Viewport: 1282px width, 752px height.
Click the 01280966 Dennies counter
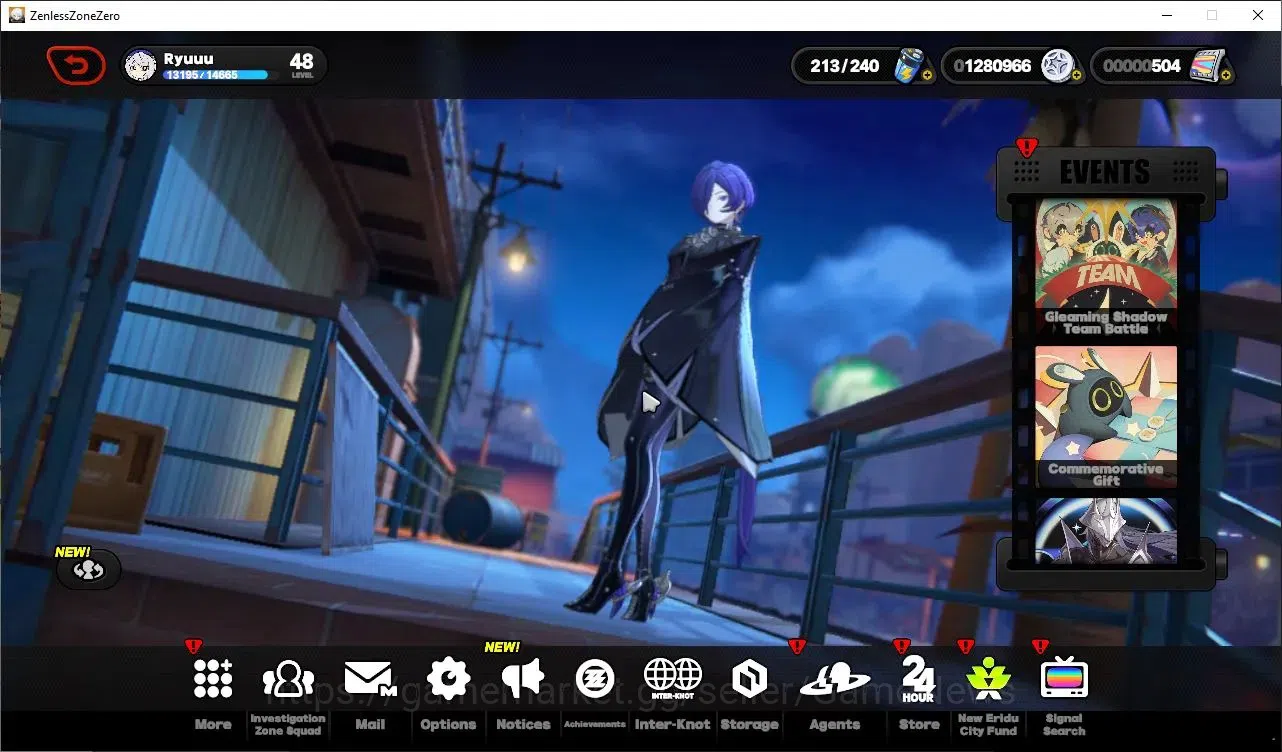click(x=992, y=66)
